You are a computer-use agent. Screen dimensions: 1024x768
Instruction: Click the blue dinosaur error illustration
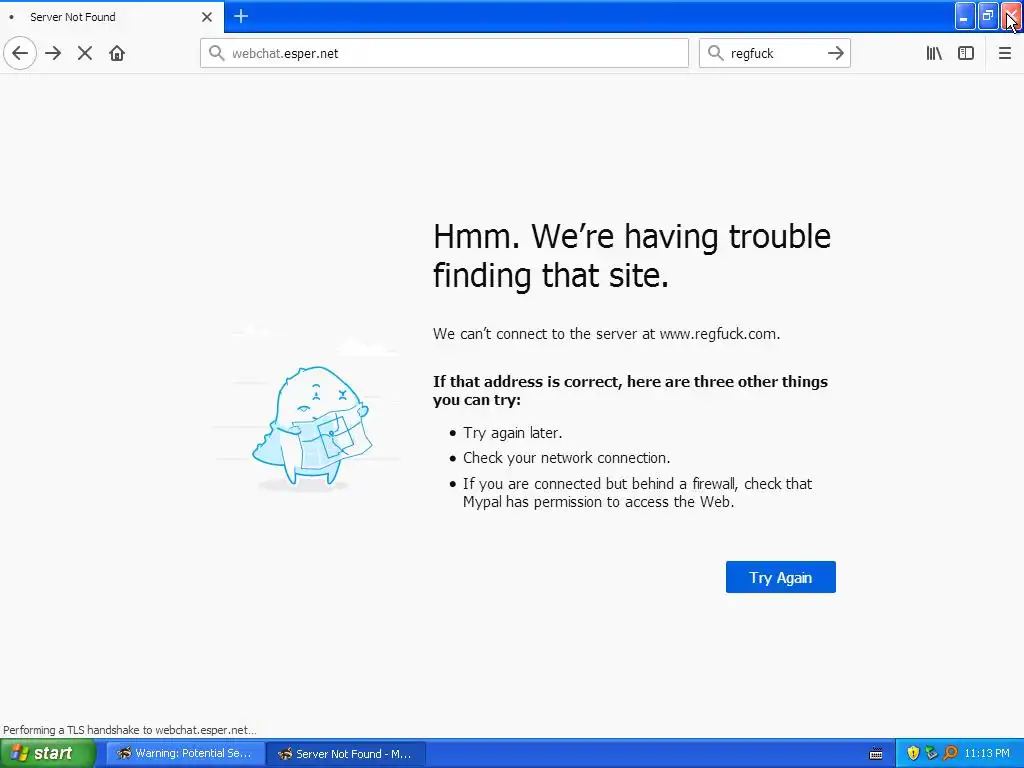[x=312, y=428]
